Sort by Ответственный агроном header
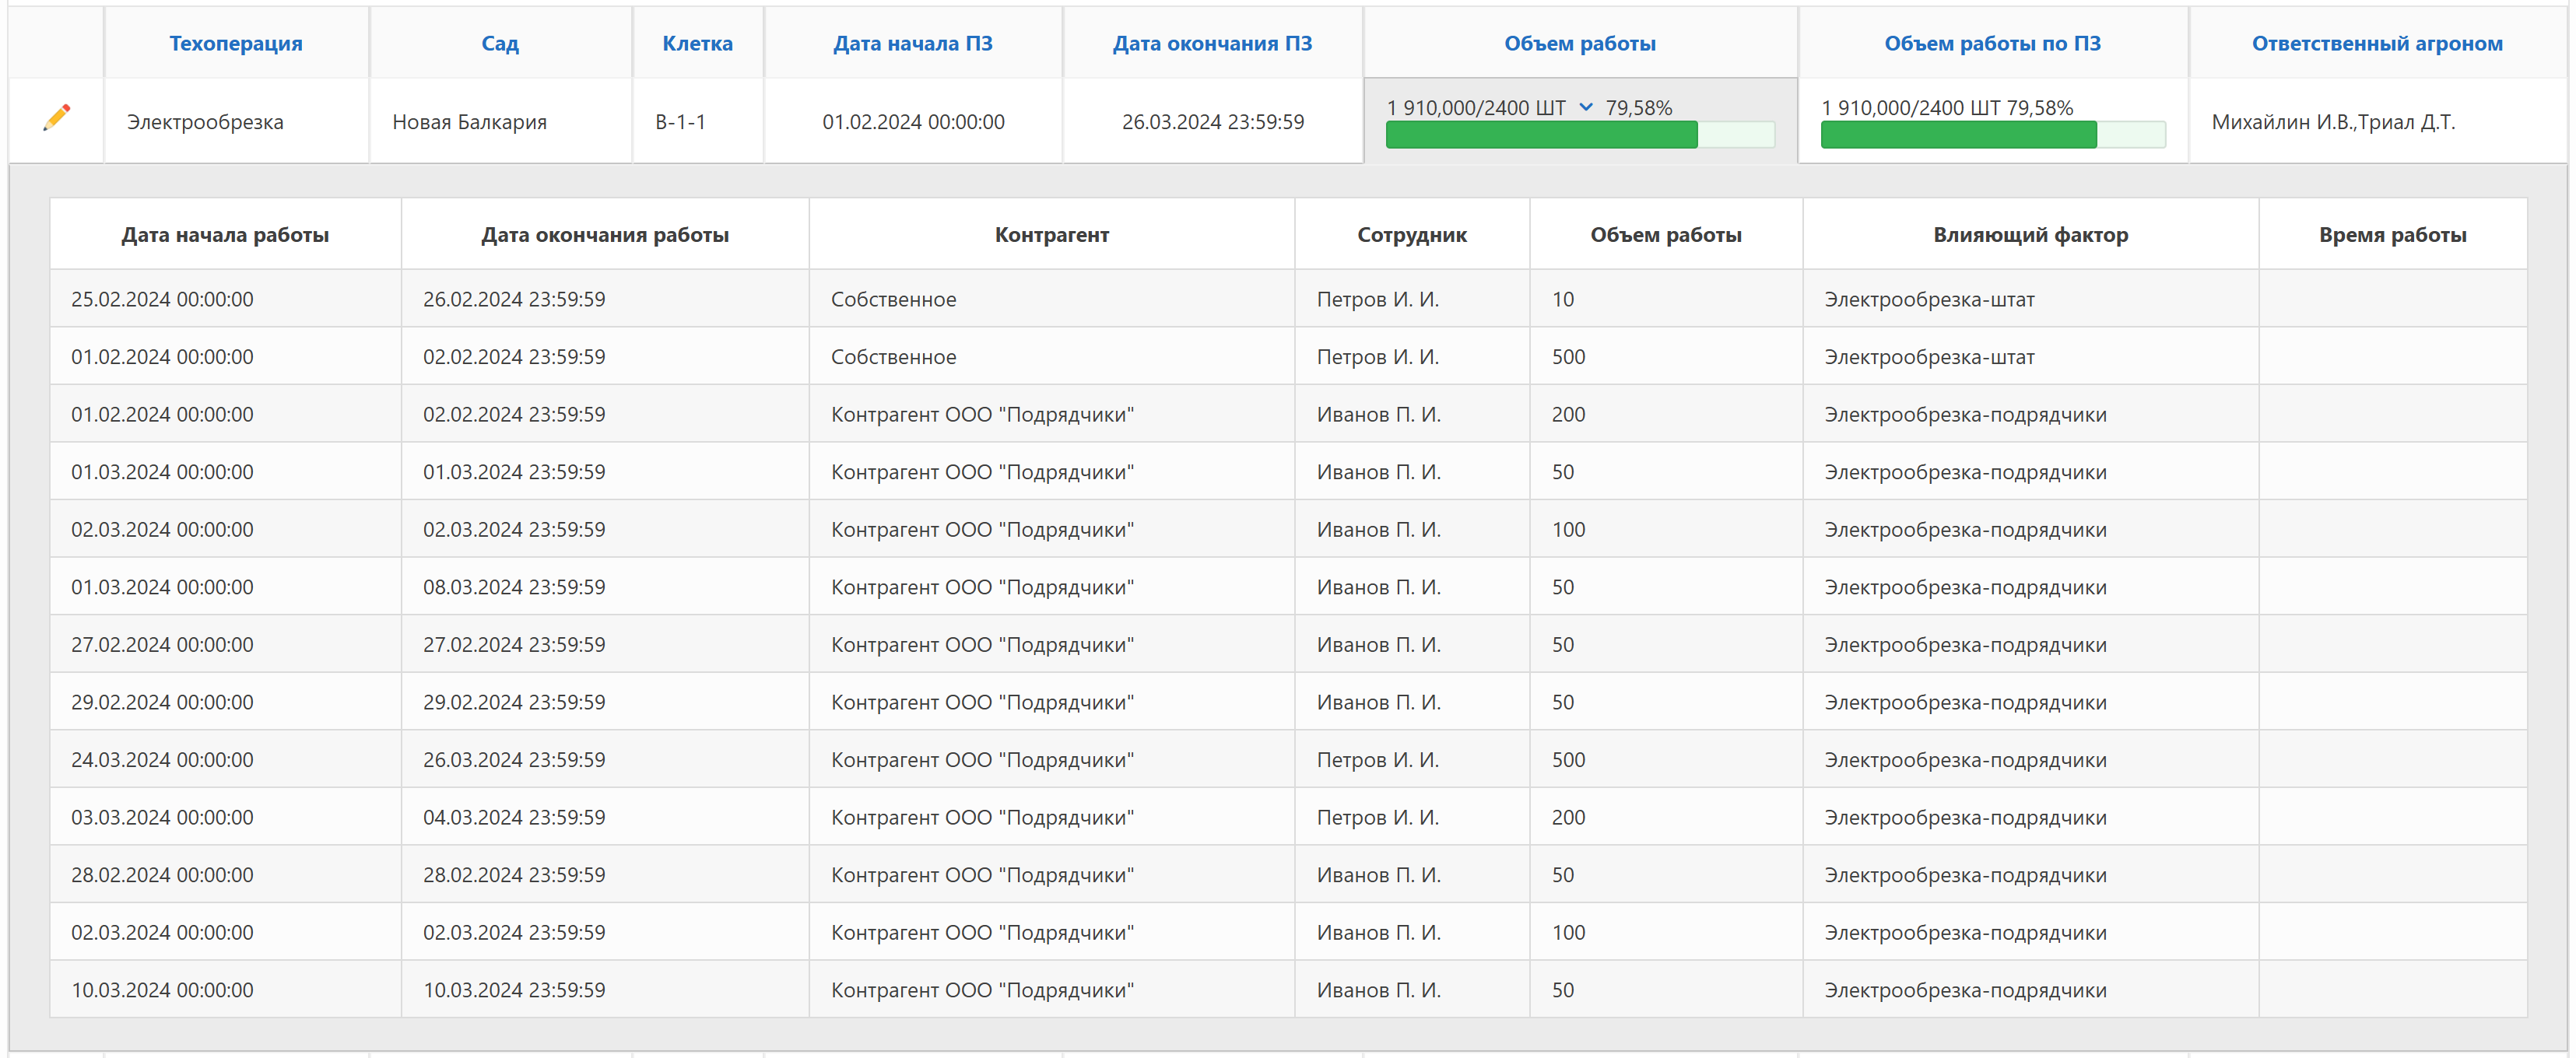This screenshot has width=2576, height=1058. pyautogui.click(x=2376, y=43)
